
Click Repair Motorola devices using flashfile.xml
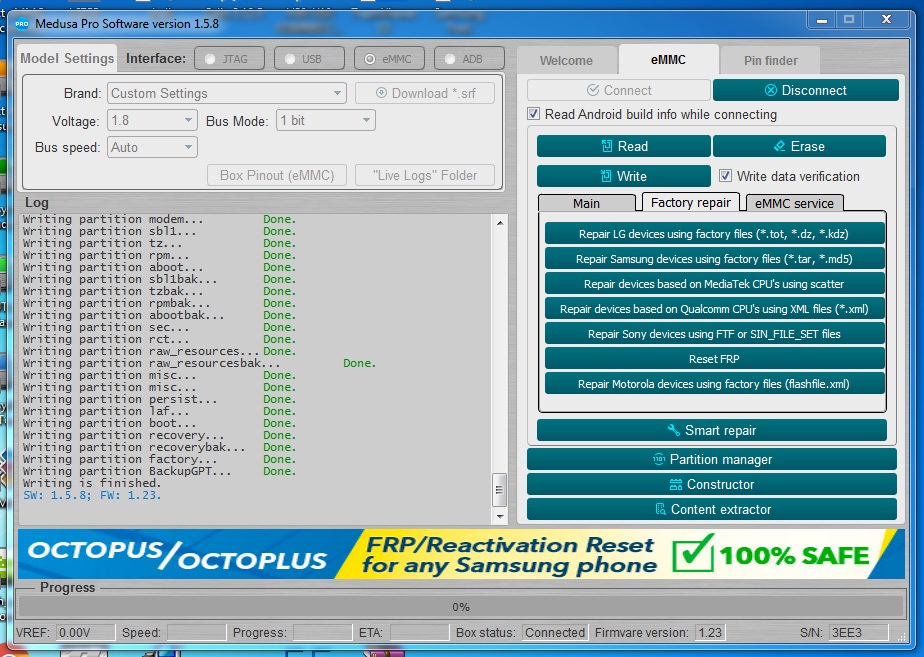pos(714,384)
